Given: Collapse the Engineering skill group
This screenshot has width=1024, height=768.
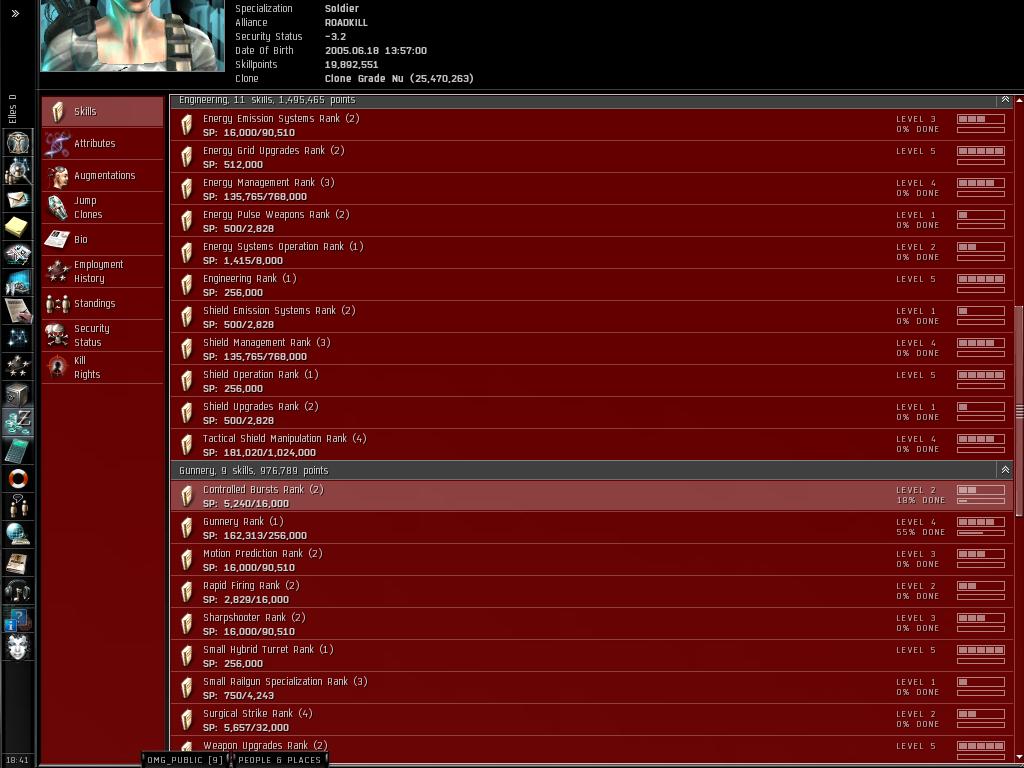Looking at the screenshot, I should 1005,100.
